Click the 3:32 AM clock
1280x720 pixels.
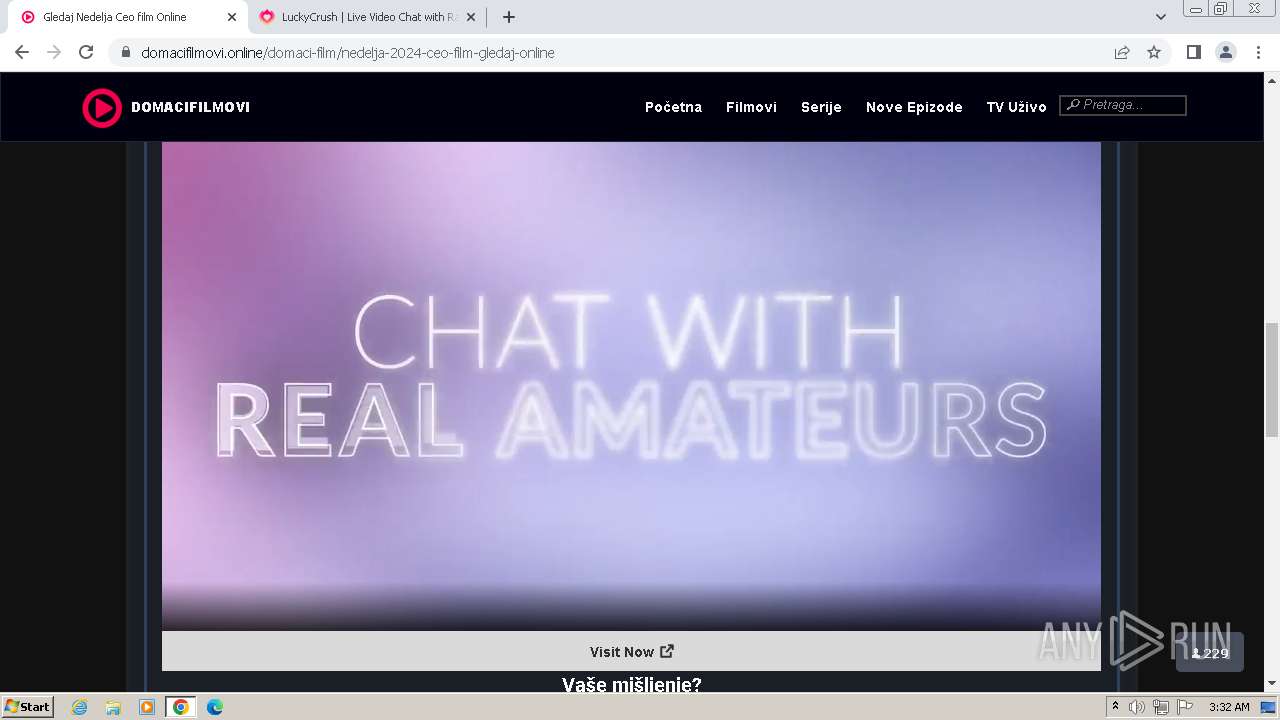[1229, 707]
